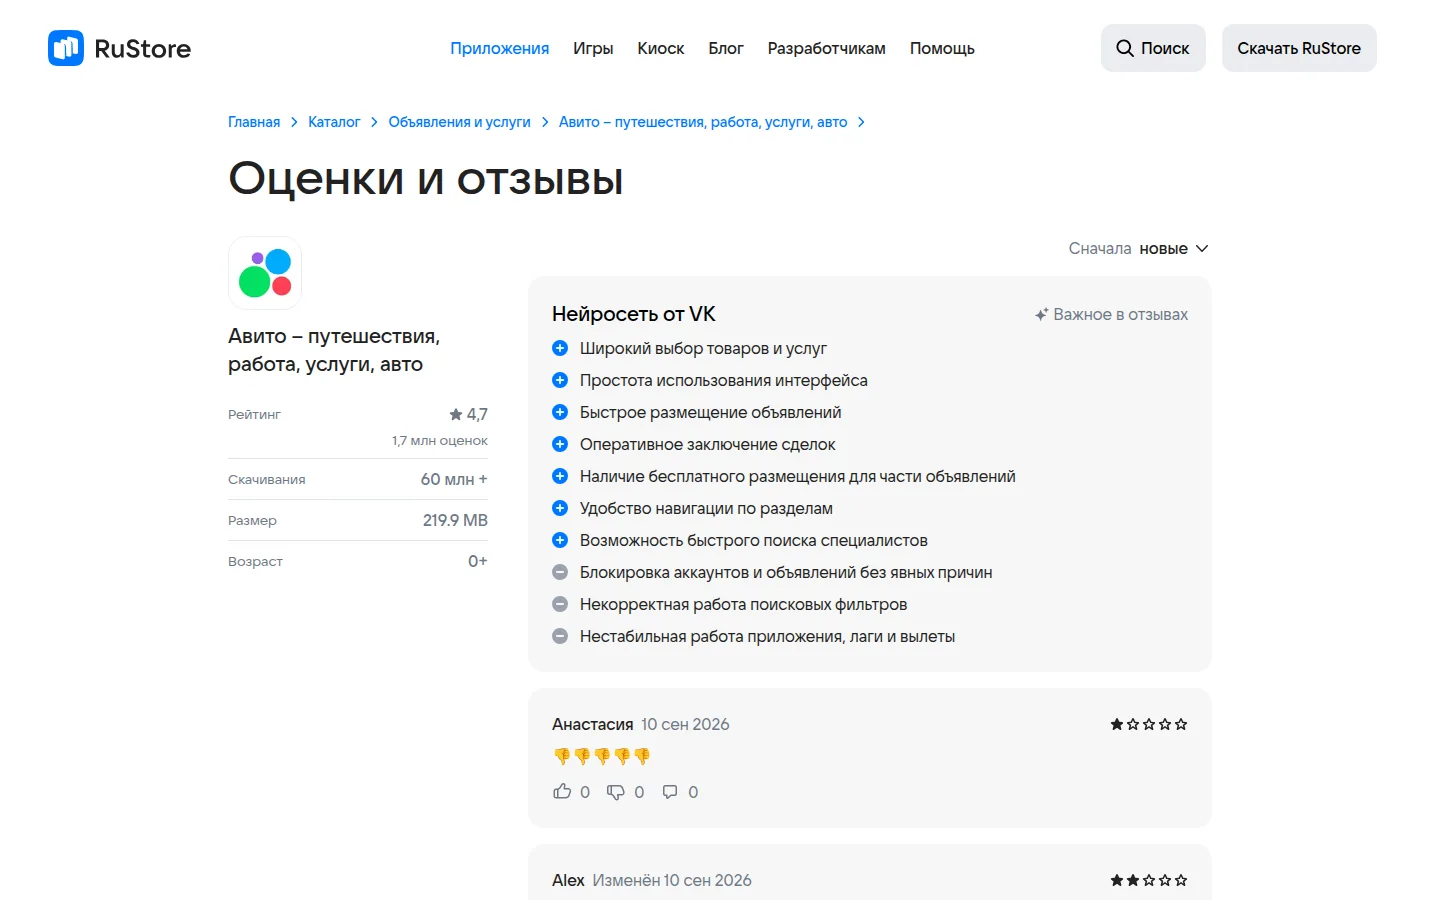Click the app title Авито – путешествия

click(334, 350)
